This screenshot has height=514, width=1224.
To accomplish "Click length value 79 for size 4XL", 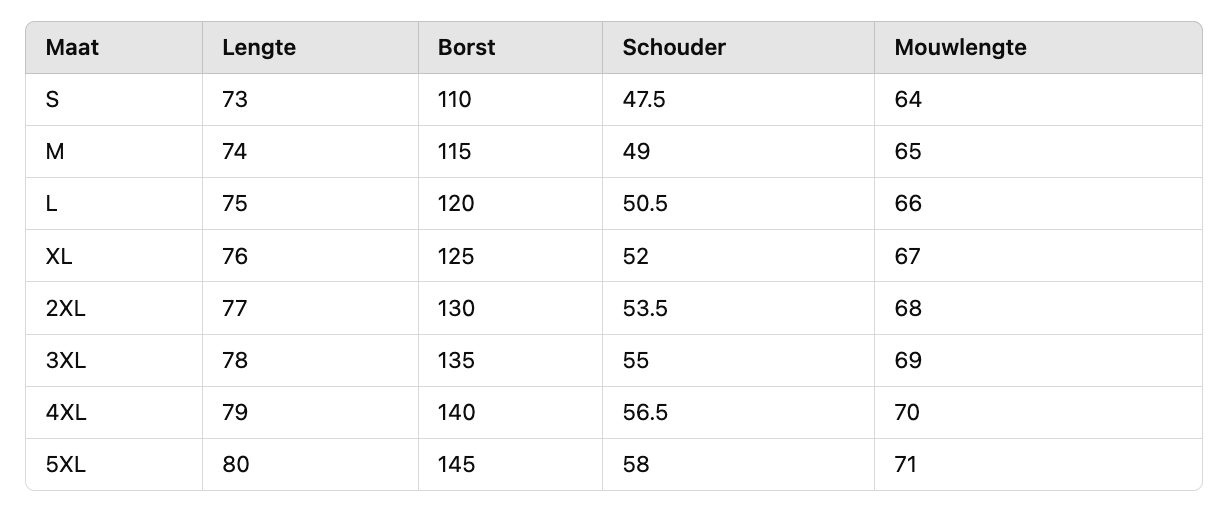I will (x=235, y=412).
